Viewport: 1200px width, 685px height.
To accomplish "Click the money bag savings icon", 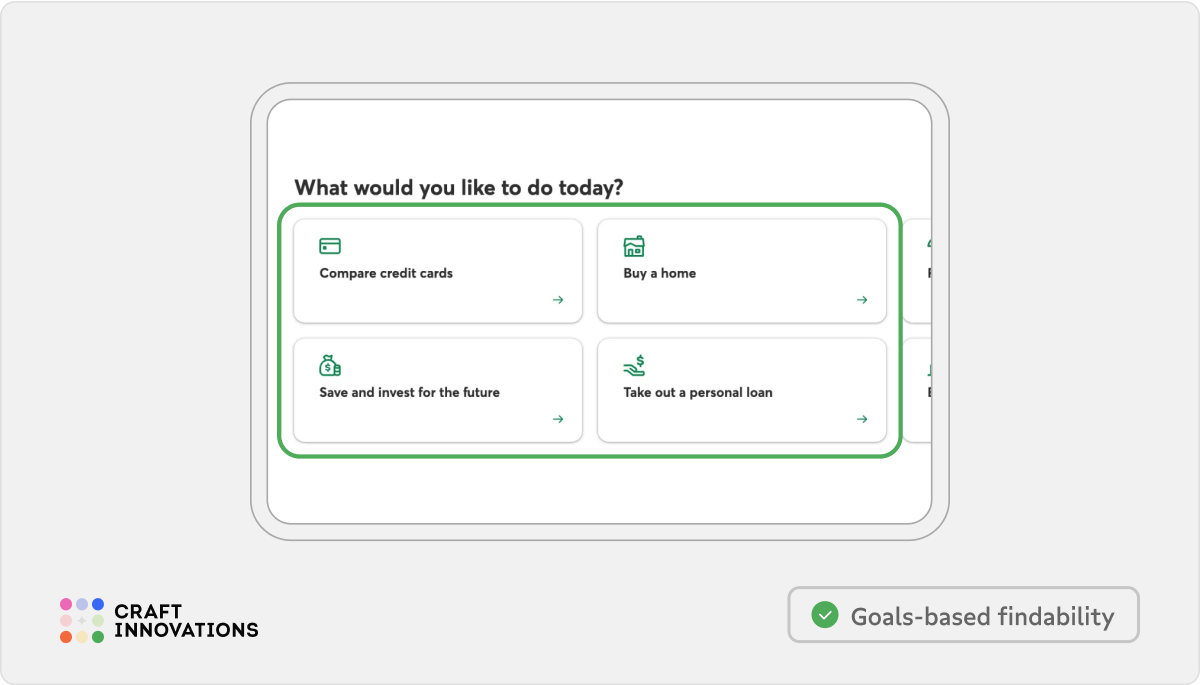I will [330, 366].
